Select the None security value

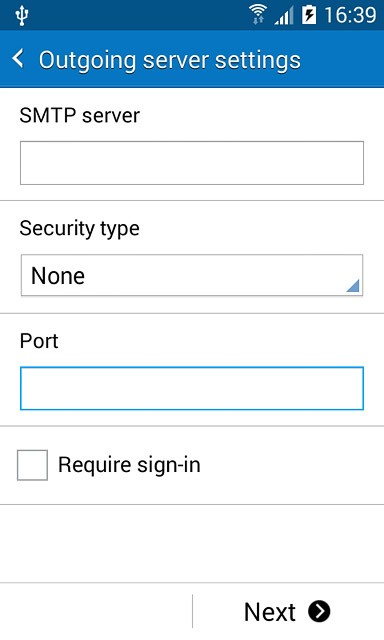[x=58, y=276]
